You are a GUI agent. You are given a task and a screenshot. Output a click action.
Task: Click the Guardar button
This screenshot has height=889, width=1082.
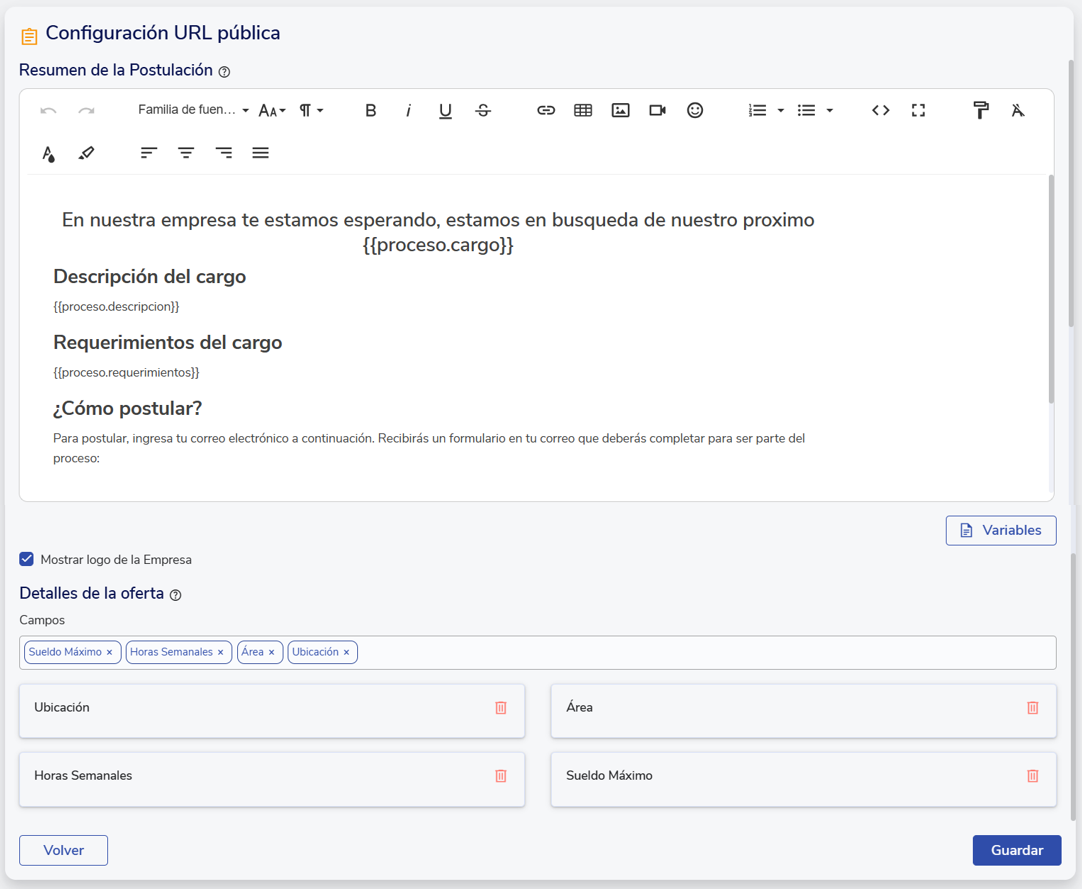coord(1016,850)
